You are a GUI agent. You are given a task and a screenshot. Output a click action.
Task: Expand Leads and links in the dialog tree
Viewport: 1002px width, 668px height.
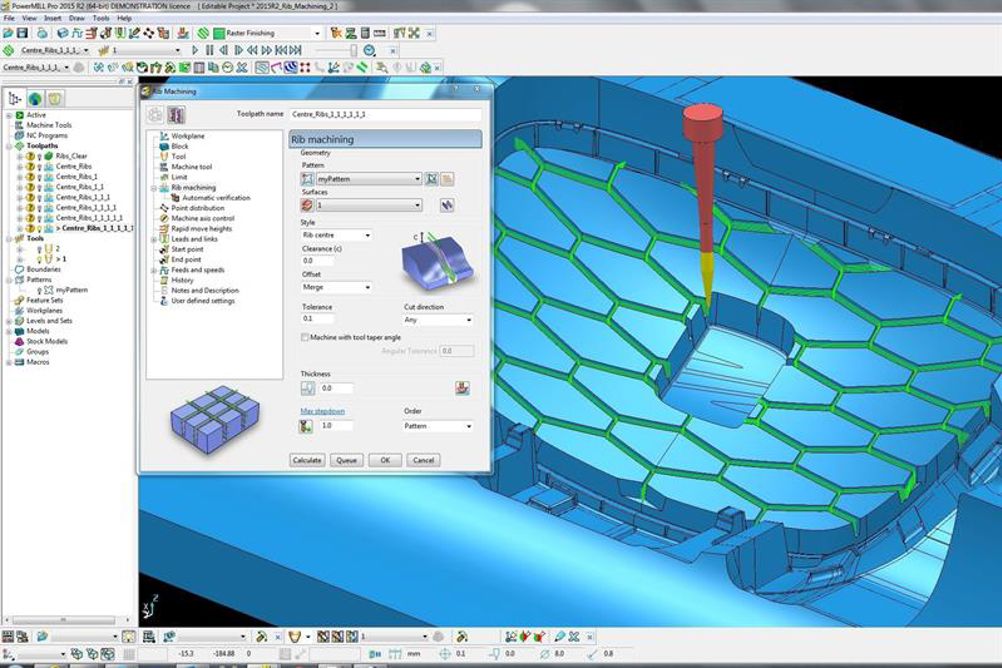click(154, 239)
